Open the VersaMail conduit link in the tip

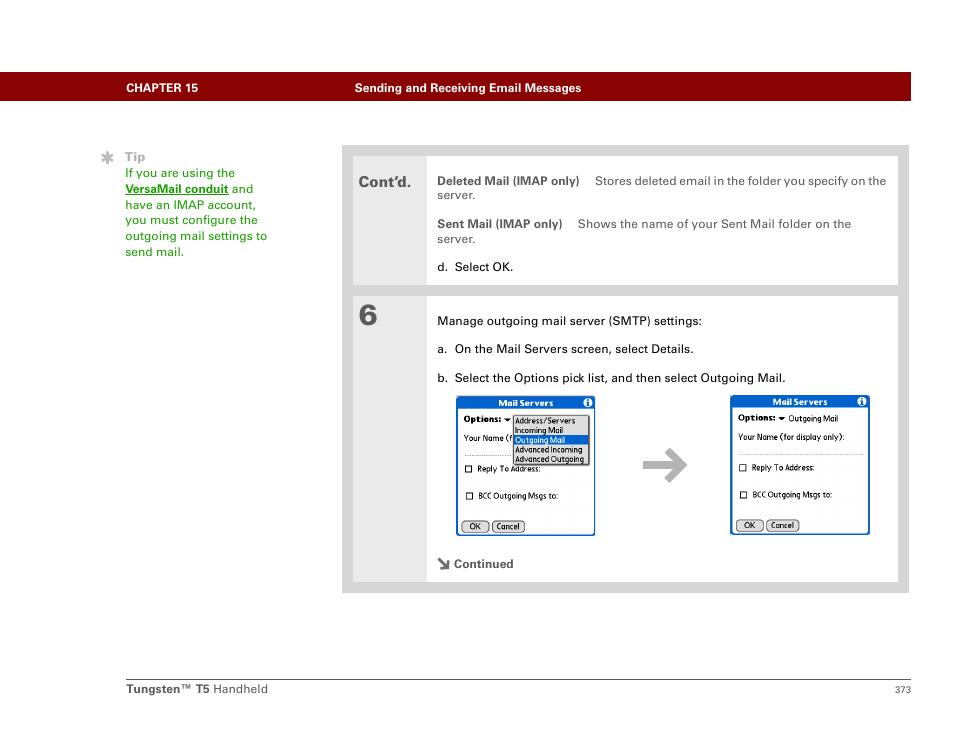(x=176, y=189)
